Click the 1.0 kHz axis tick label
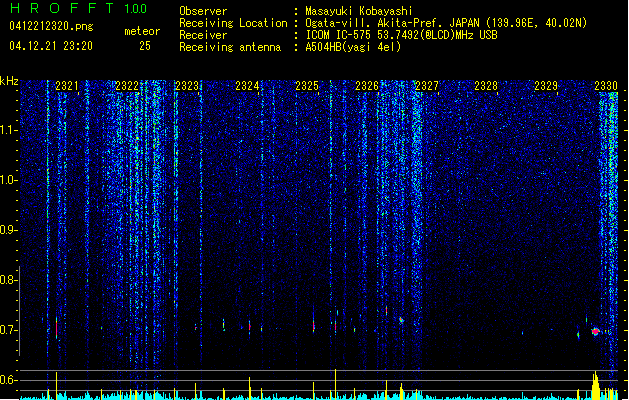The width and height of the screenshot is (629, 400). [8, 180]
